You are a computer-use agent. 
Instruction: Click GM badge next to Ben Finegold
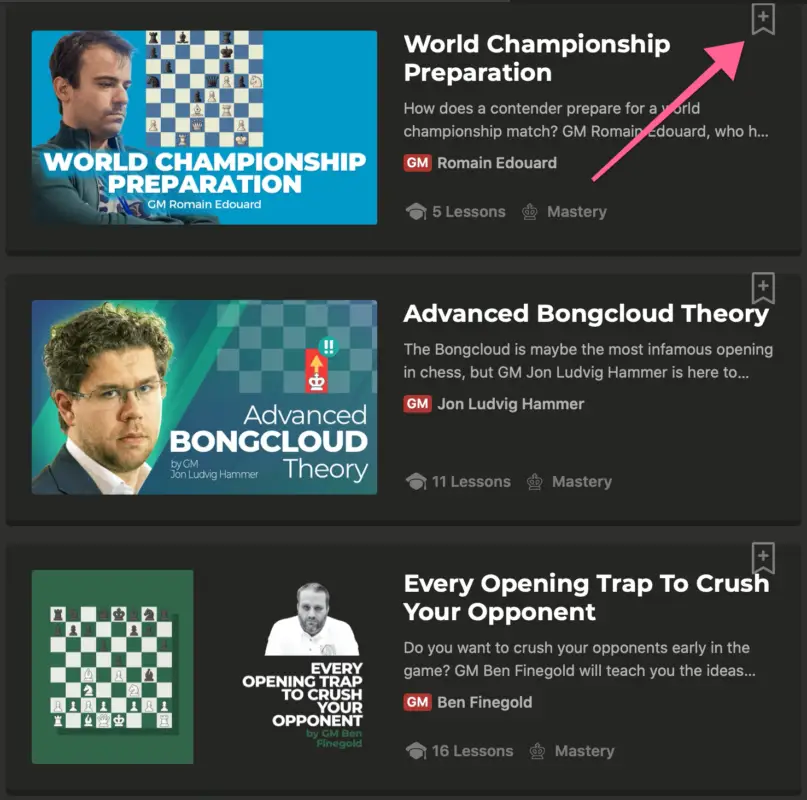[417, 702]
